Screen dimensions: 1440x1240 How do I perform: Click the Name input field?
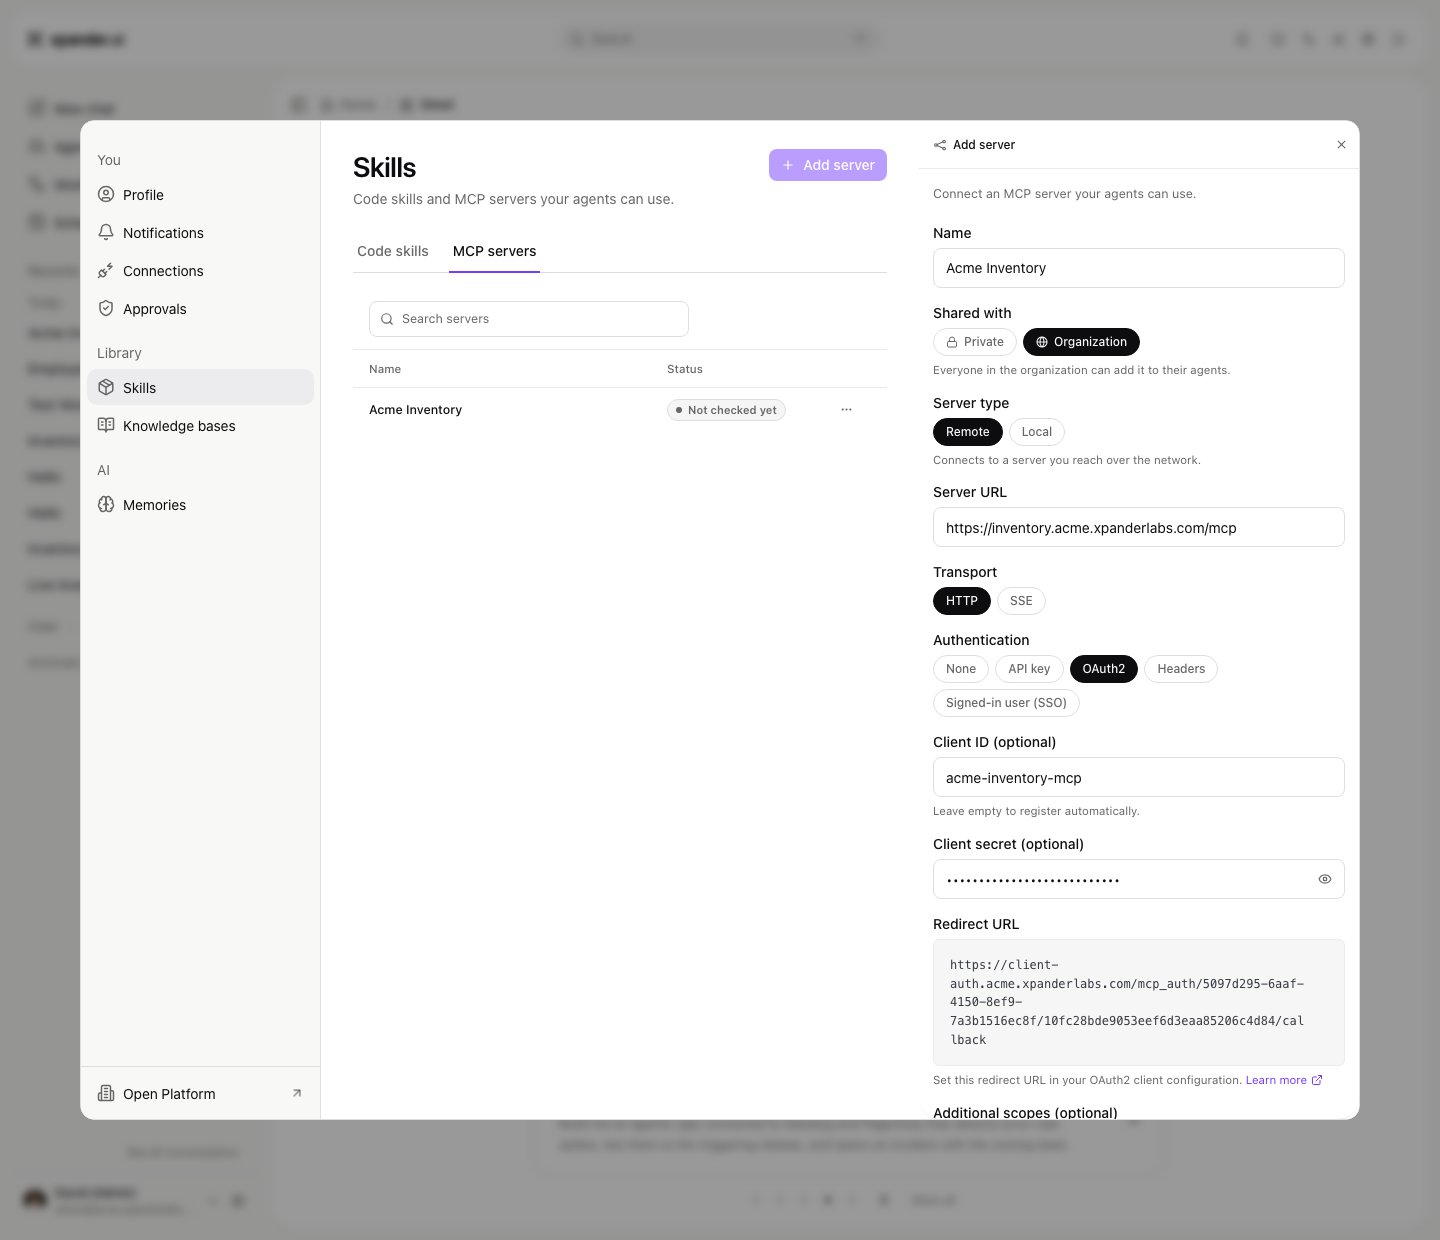[x=1139, y=268]
